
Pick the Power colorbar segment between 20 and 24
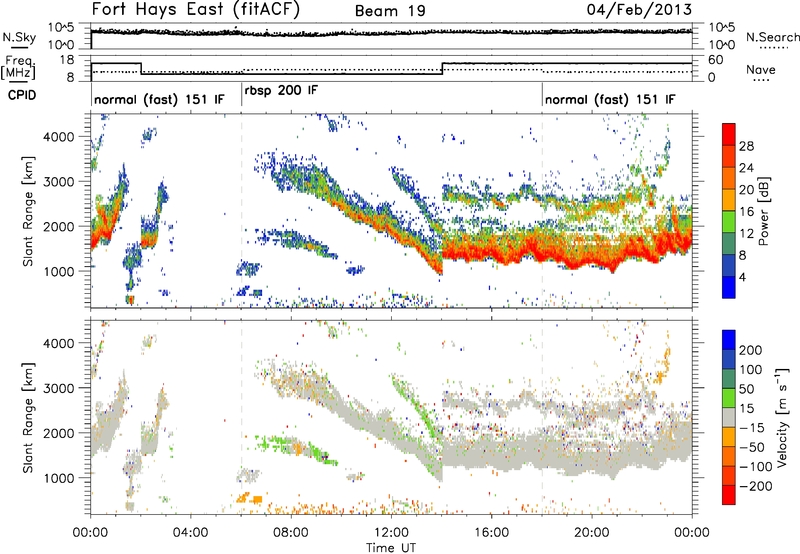coord(729,178)
